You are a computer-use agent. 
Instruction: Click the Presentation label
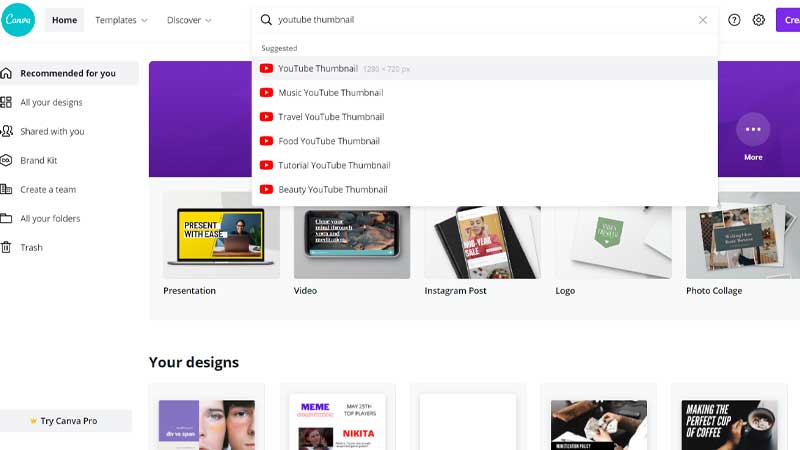pos(189,290)
